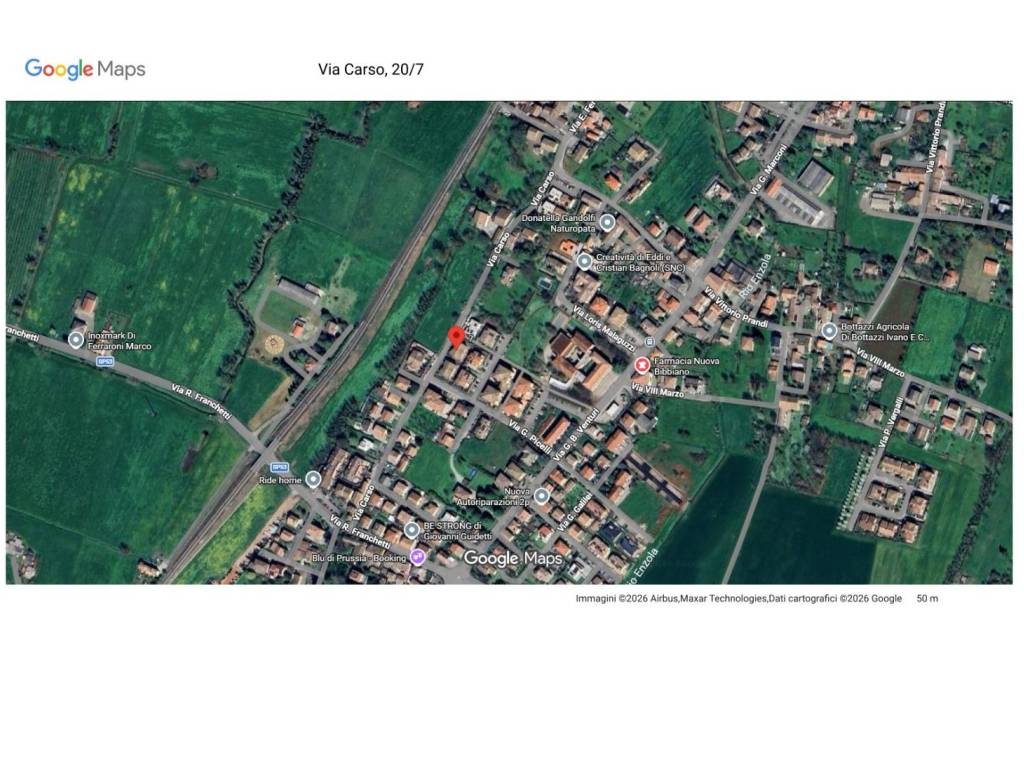The image size is (1024, 768).
Task: Click the Nuova Autoriparazioni 2p marker
Action: [x=541, y=496]
